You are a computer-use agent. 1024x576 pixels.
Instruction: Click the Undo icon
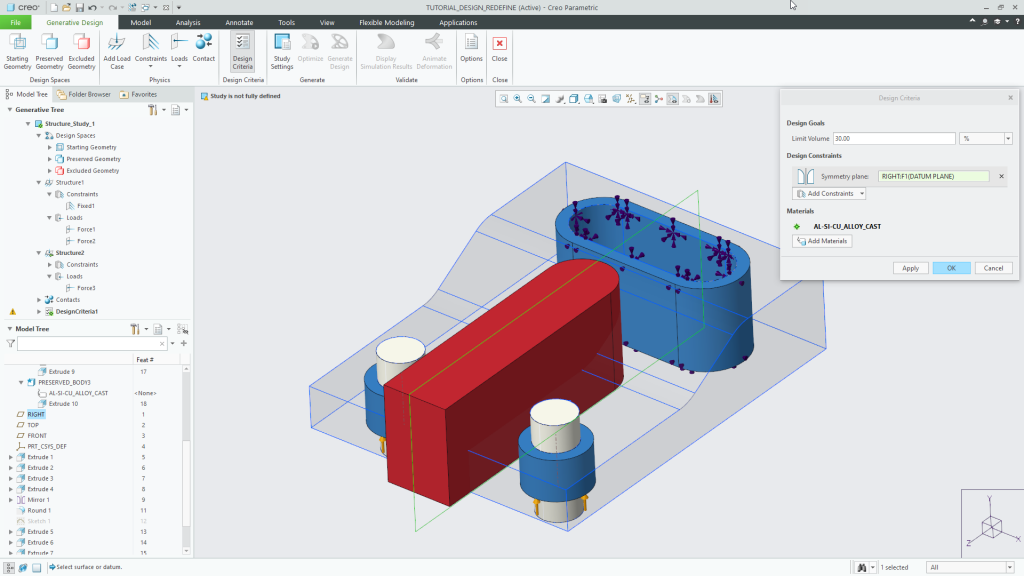(92, 7)
